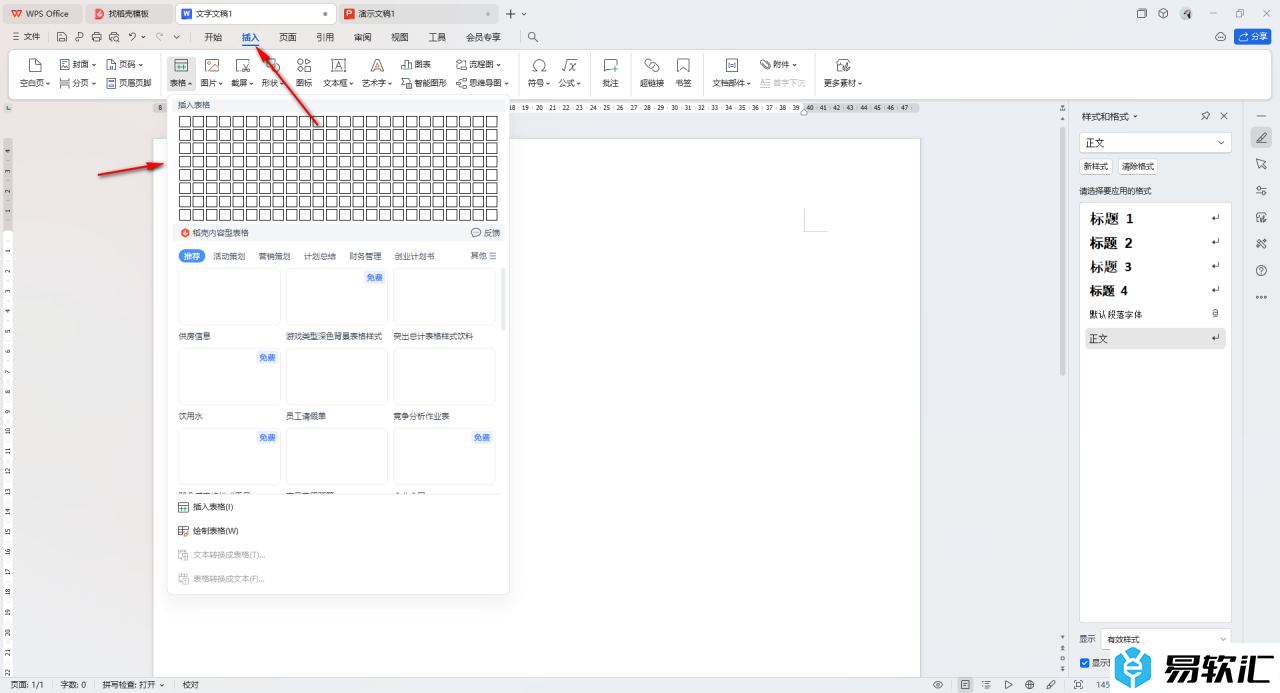Switch to web layout globe icon in status bar
Viewport: 1280px width, 693px height.
(1029, 685)
